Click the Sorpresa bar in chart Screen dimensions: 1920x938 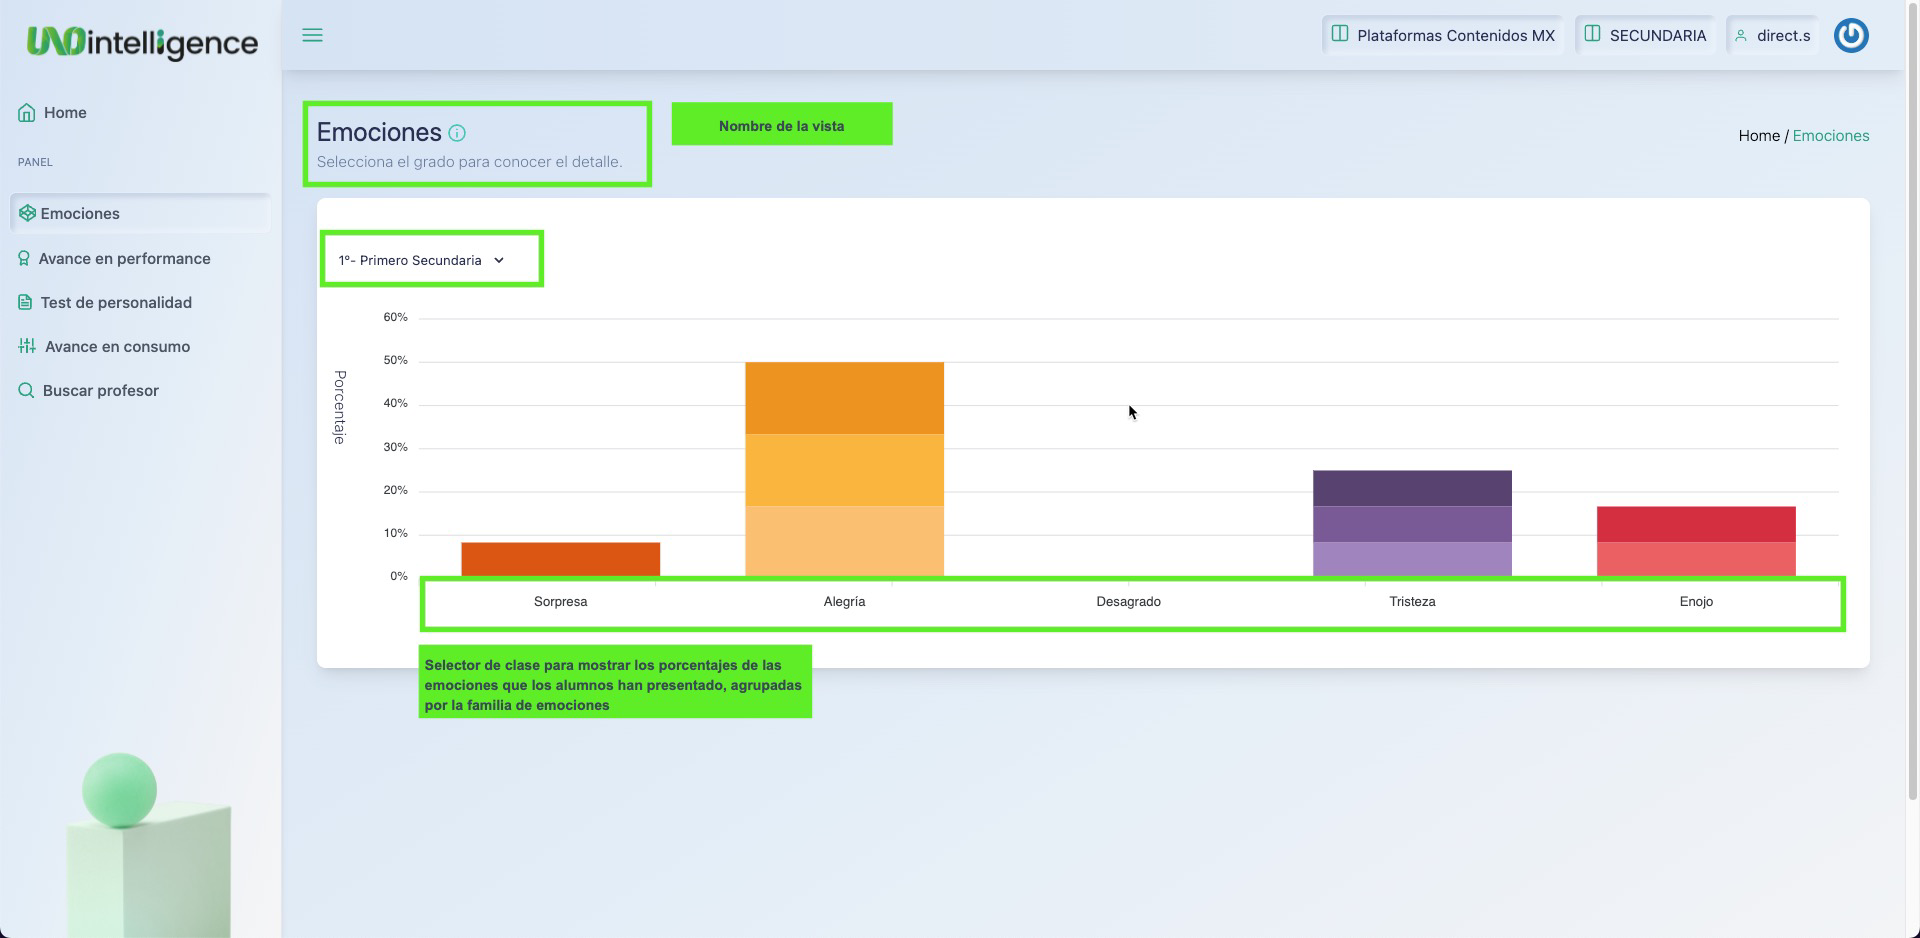tap(560, 559)
